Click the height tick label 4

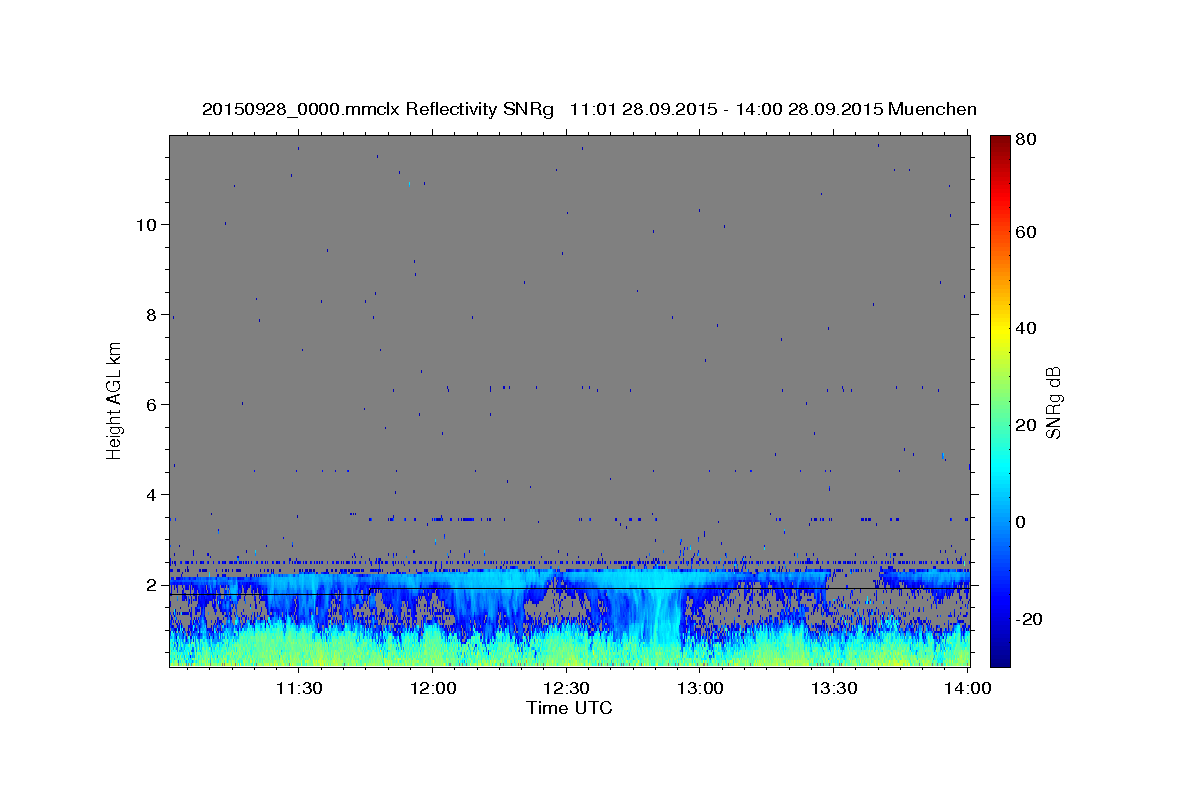click(152, 494)
